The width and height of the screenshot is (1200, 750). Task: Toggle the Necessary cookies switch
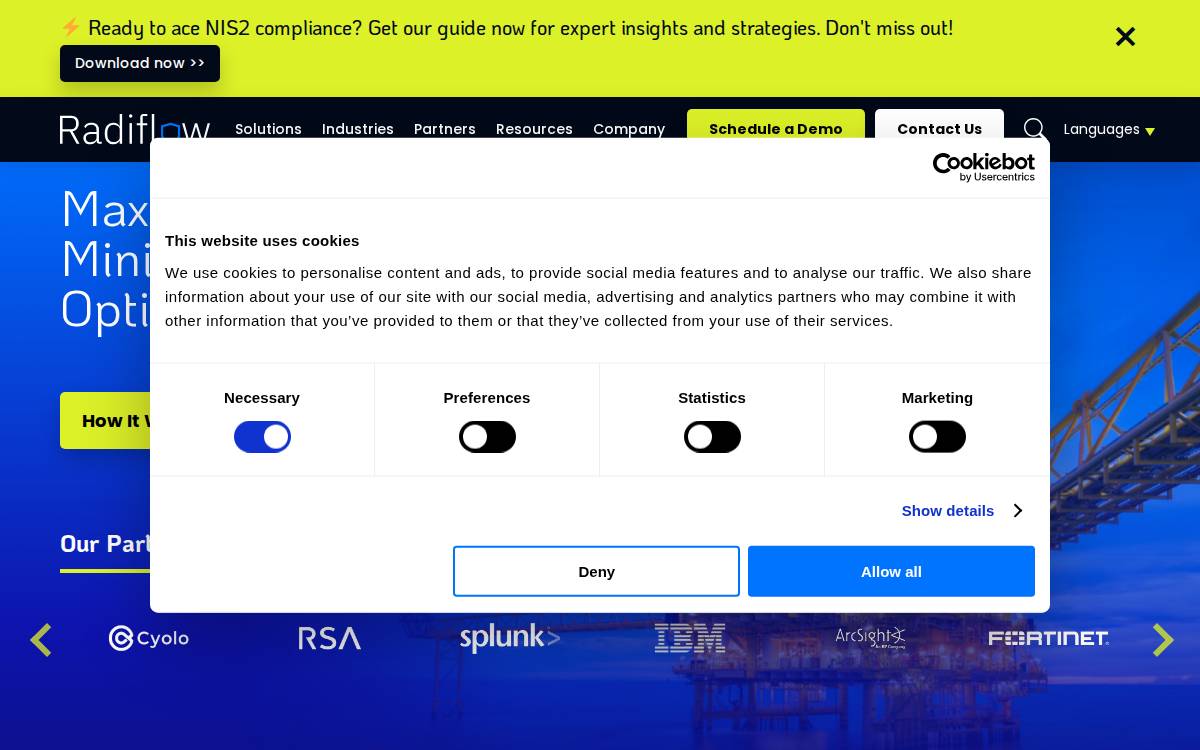pos(262,437)
